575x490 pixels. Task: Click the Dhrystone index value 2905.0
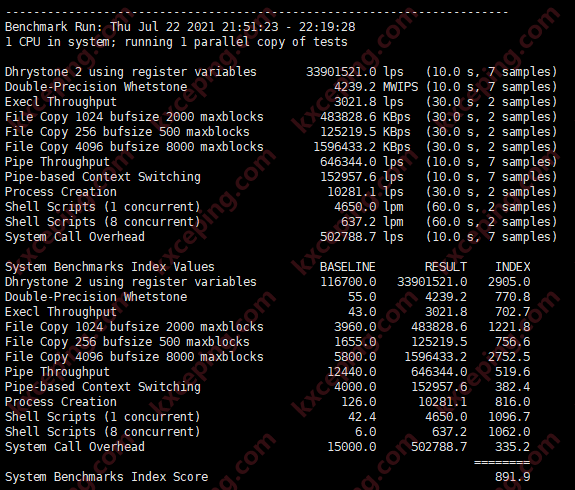click(509, 282)
